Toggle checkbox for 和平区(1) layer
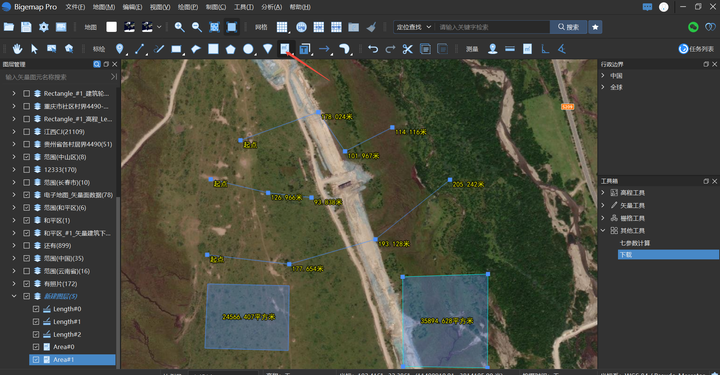Image resolution: width=720 pixels, height=375 pixels. (27, 220)
